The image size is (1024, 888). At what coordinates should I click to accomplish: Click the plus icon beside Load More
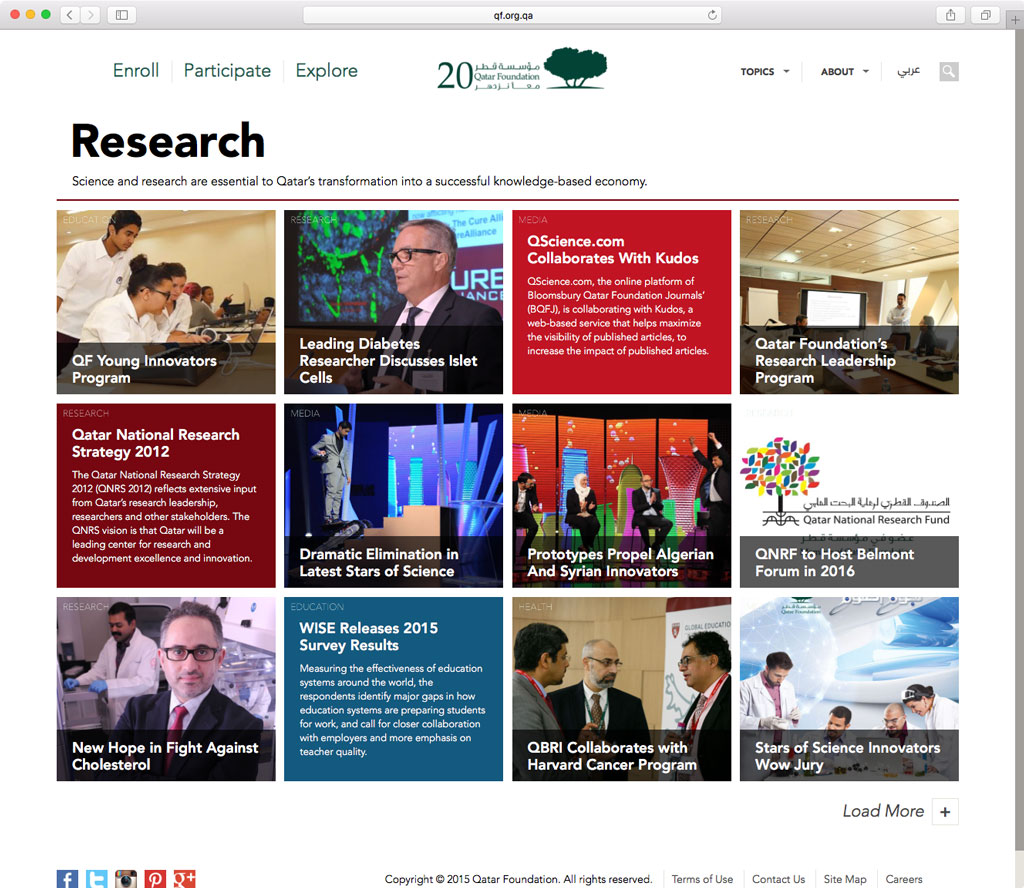point(945,812)
